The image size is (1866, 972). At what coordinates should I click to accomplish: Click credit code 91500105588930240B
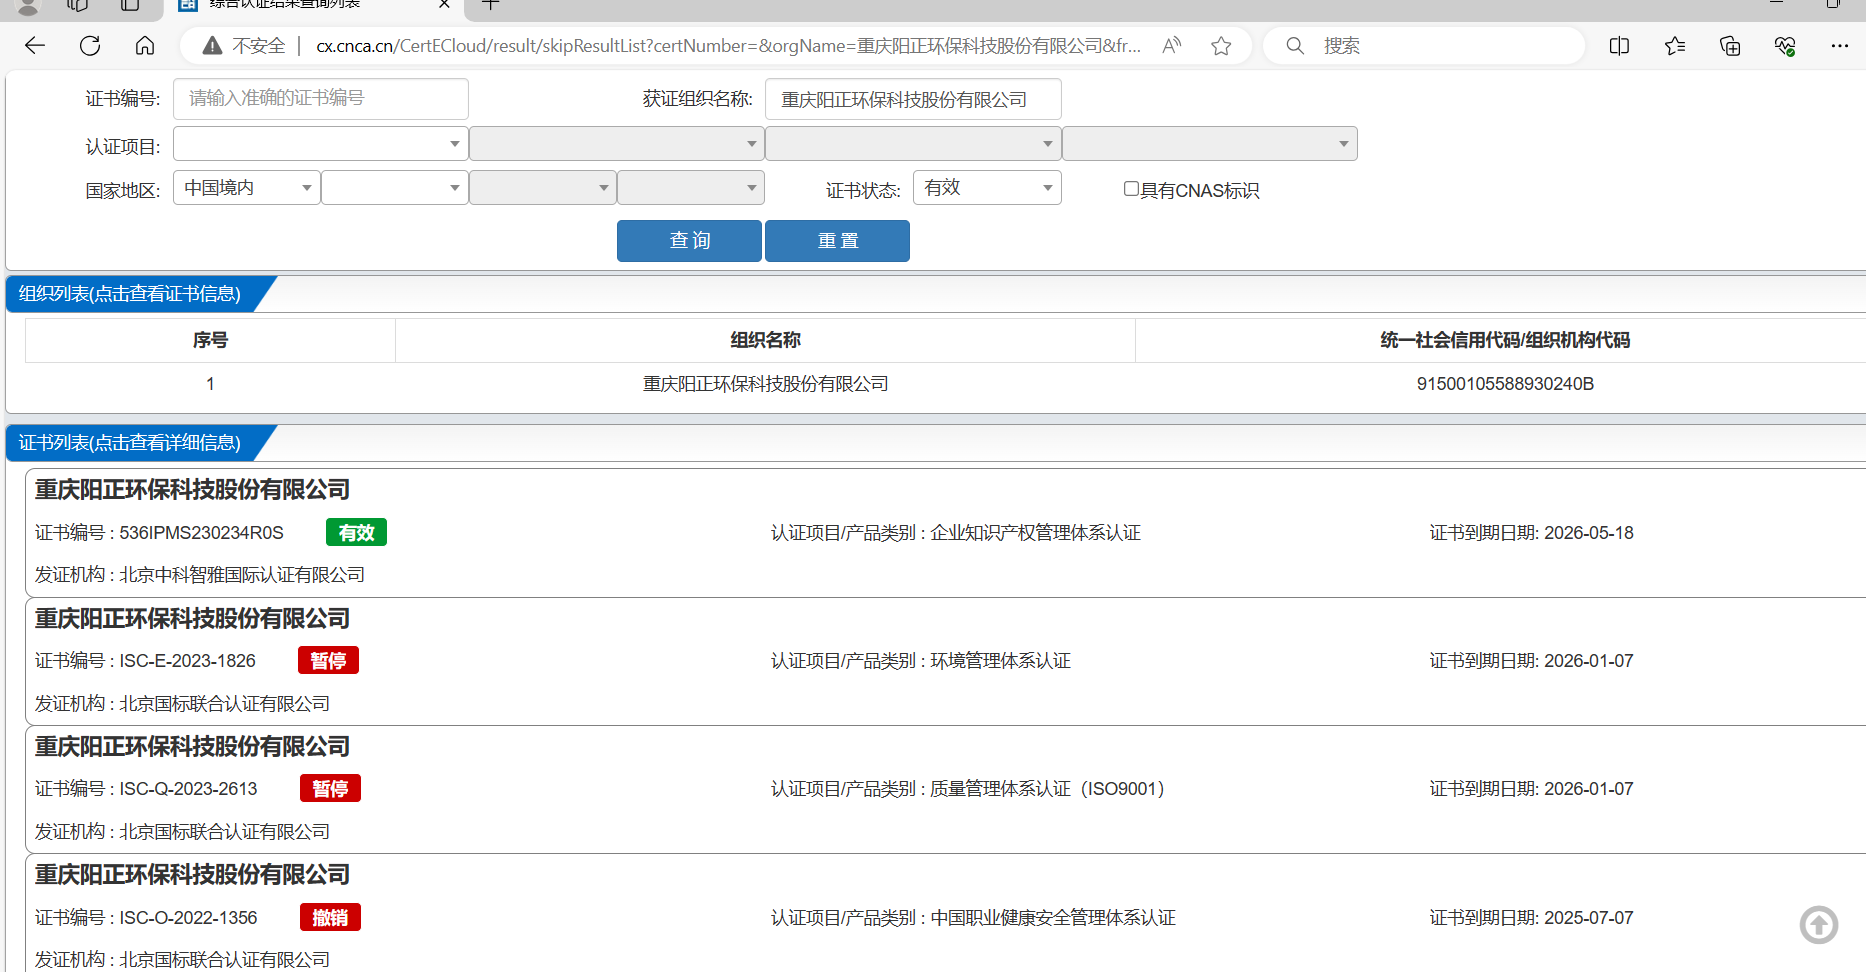(x=1505, y=384)
